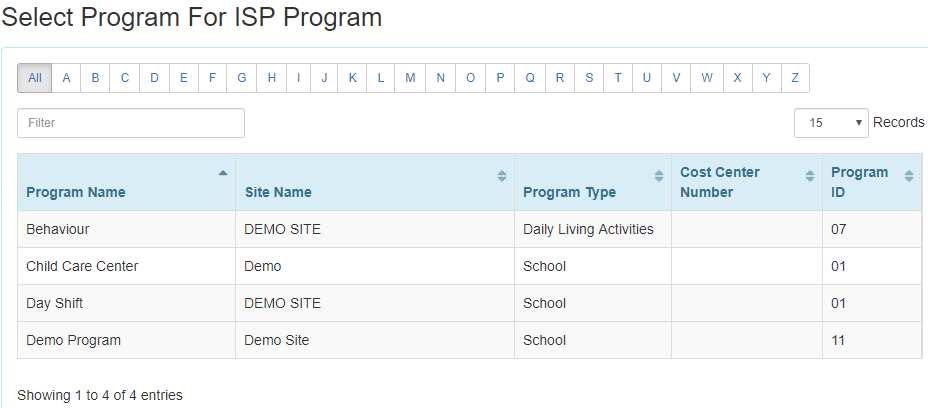Open the 15 records dropdown
928x408 pixels.
click(x=831, y=123)
